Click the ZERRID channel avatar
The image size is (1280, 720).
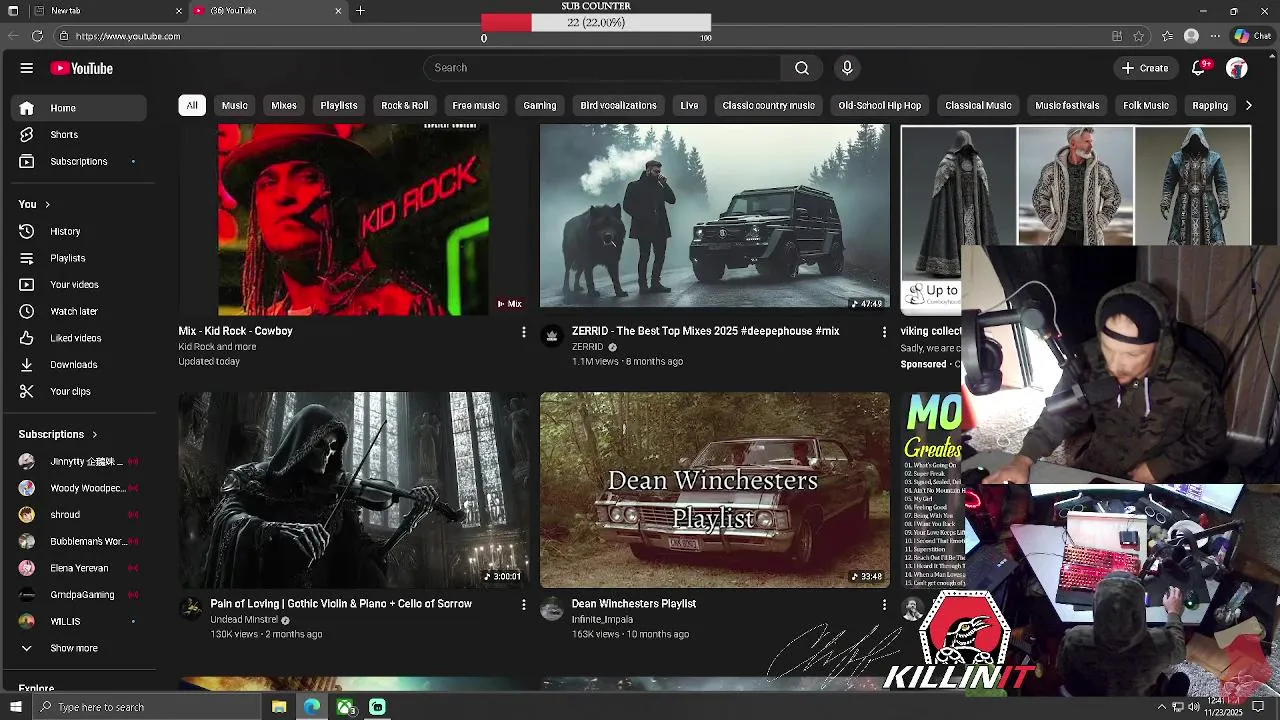[551, 336]
